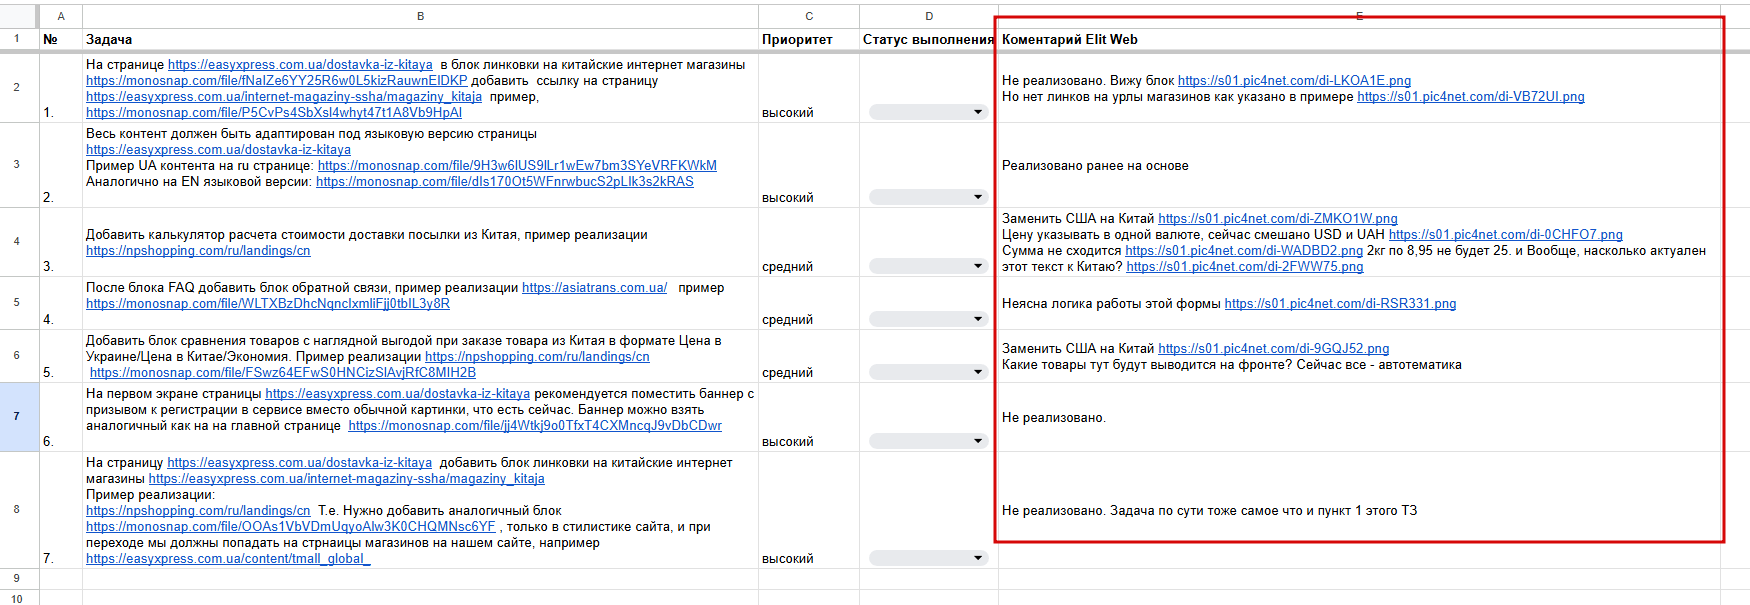Open the di-RSR331.png screenshot link
The height and width of the screenshot is (605, 1750).
(x=1340, y=304)
